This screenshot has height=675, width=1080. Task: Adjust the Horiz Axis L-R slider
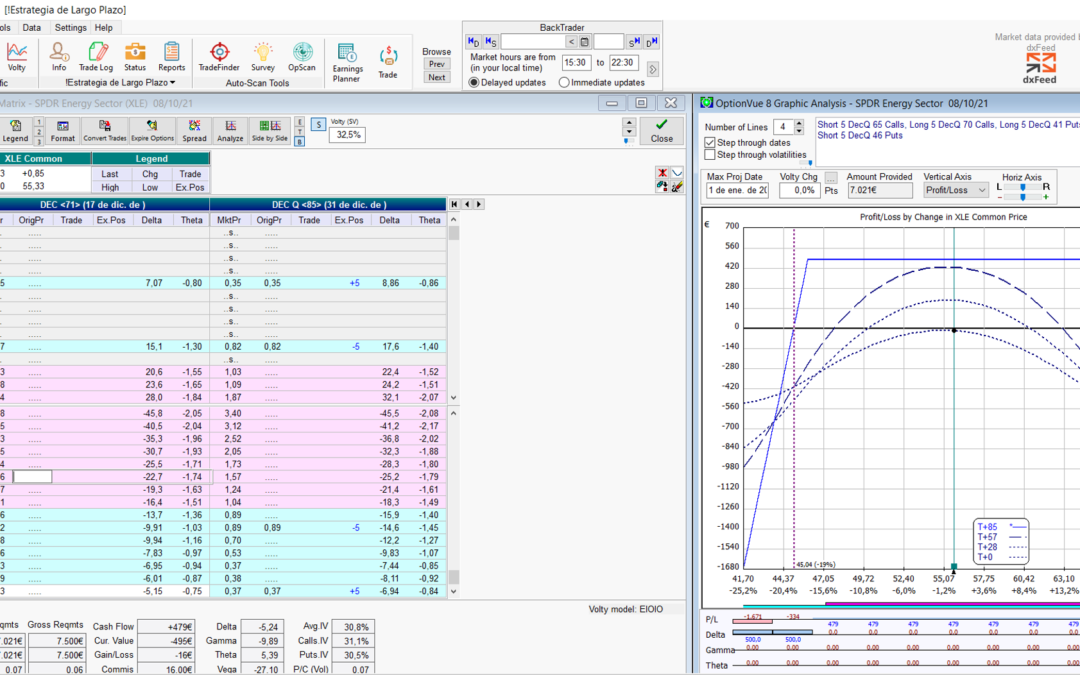click(1023, 187)
